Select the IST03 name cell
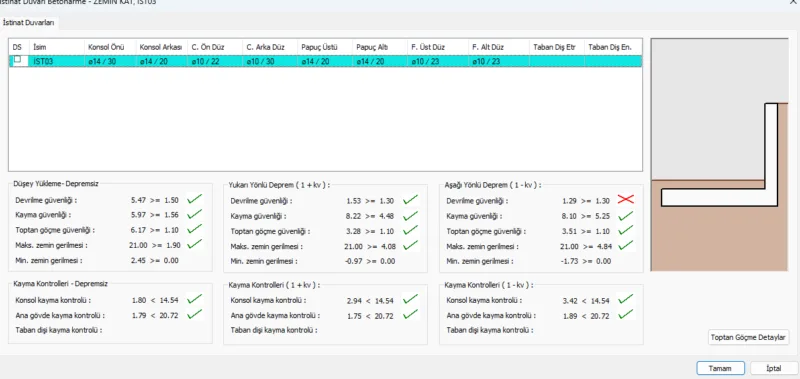This screenshot has height=379, width=800. (x=57, y=61)
